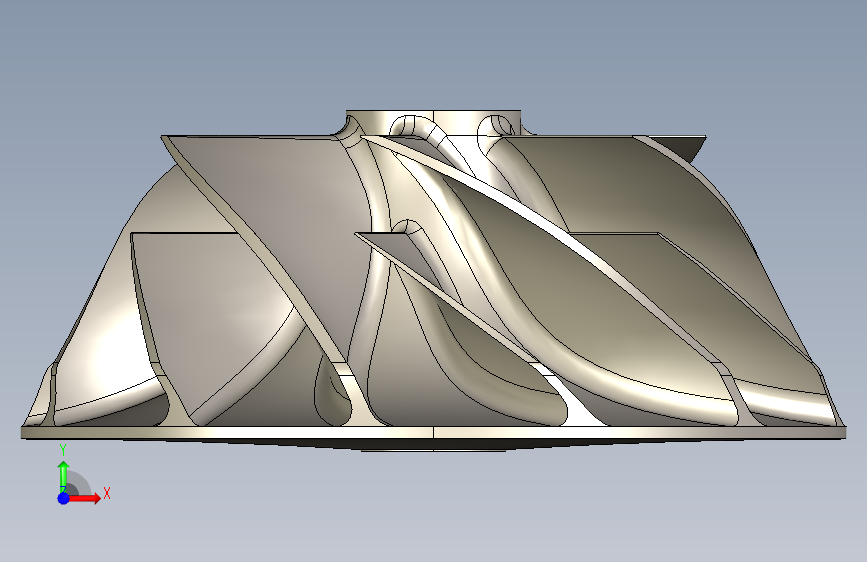This screenshot has height=562, width=867.
Task: Click the red X axis arrow
Action: click(85, 498)
